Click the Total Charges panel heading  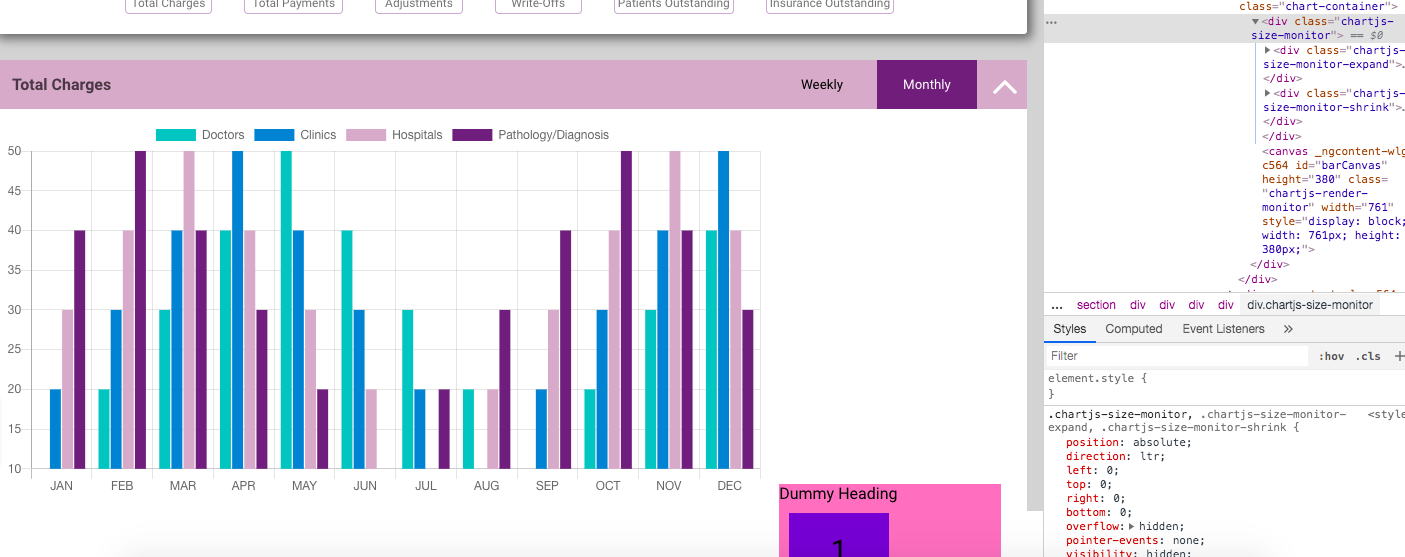pyautogui.click(x=62, y=85)
